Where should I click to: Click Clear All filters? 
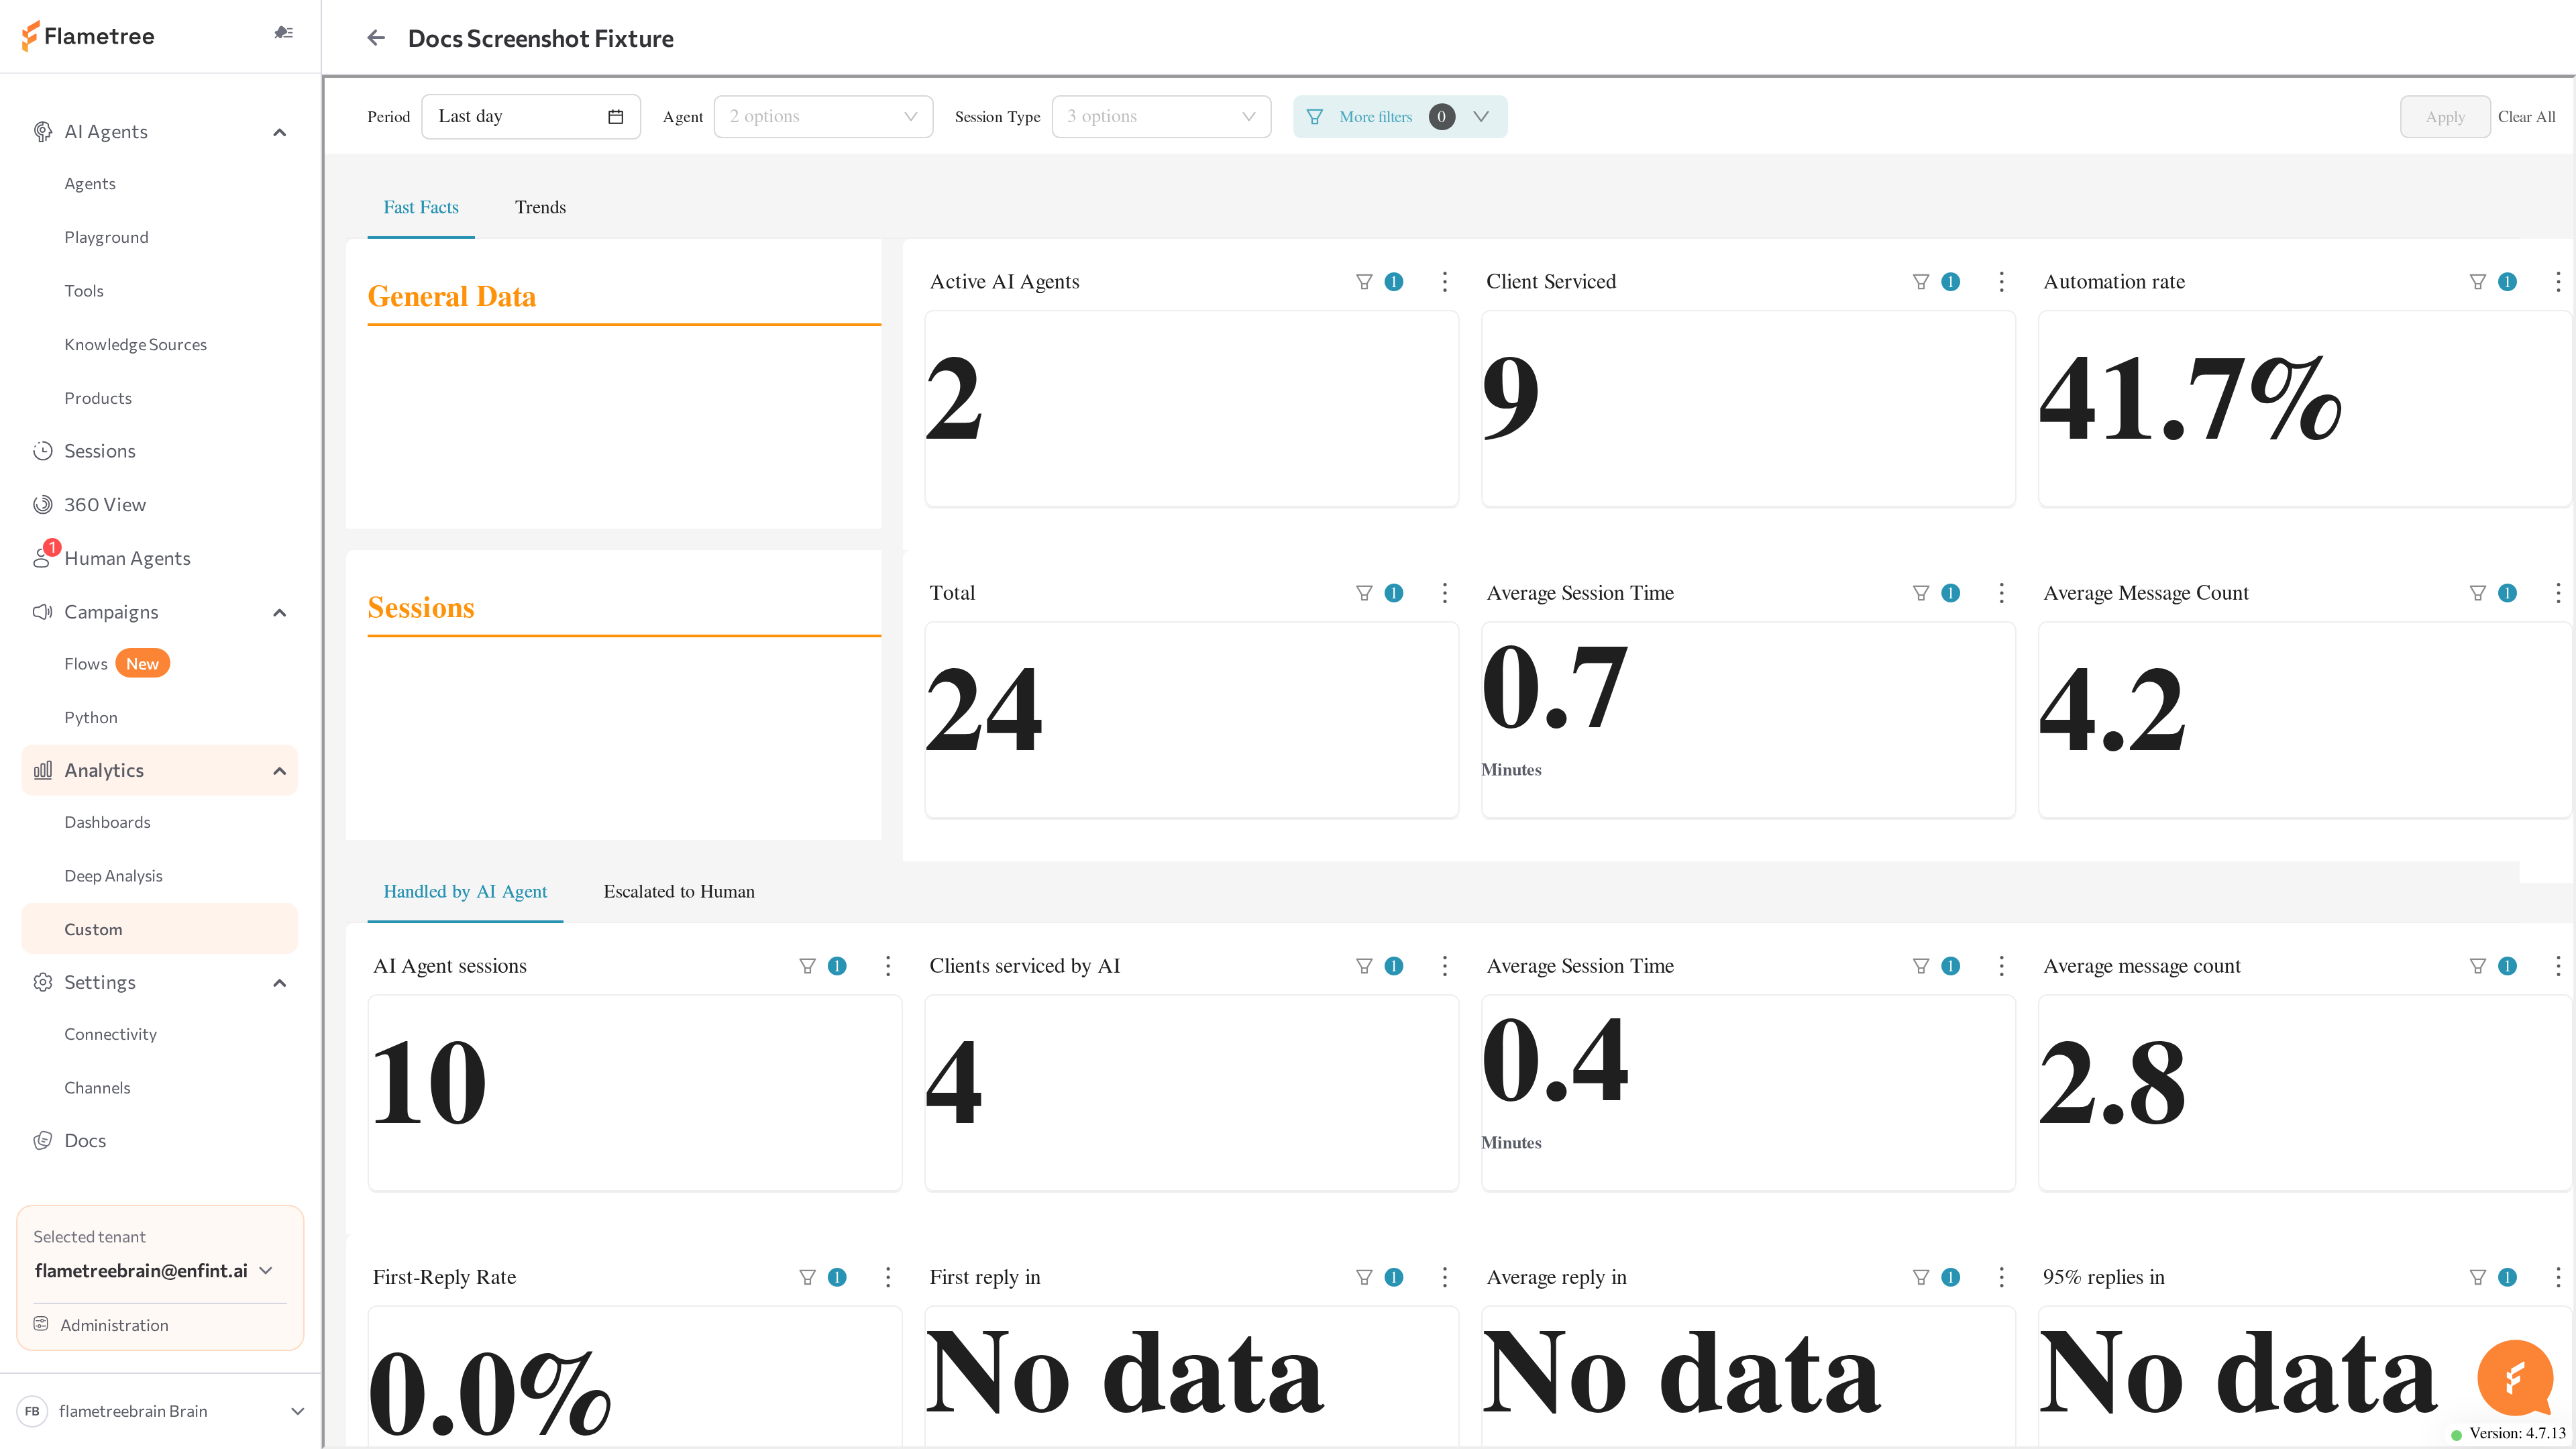[2526, 117]
